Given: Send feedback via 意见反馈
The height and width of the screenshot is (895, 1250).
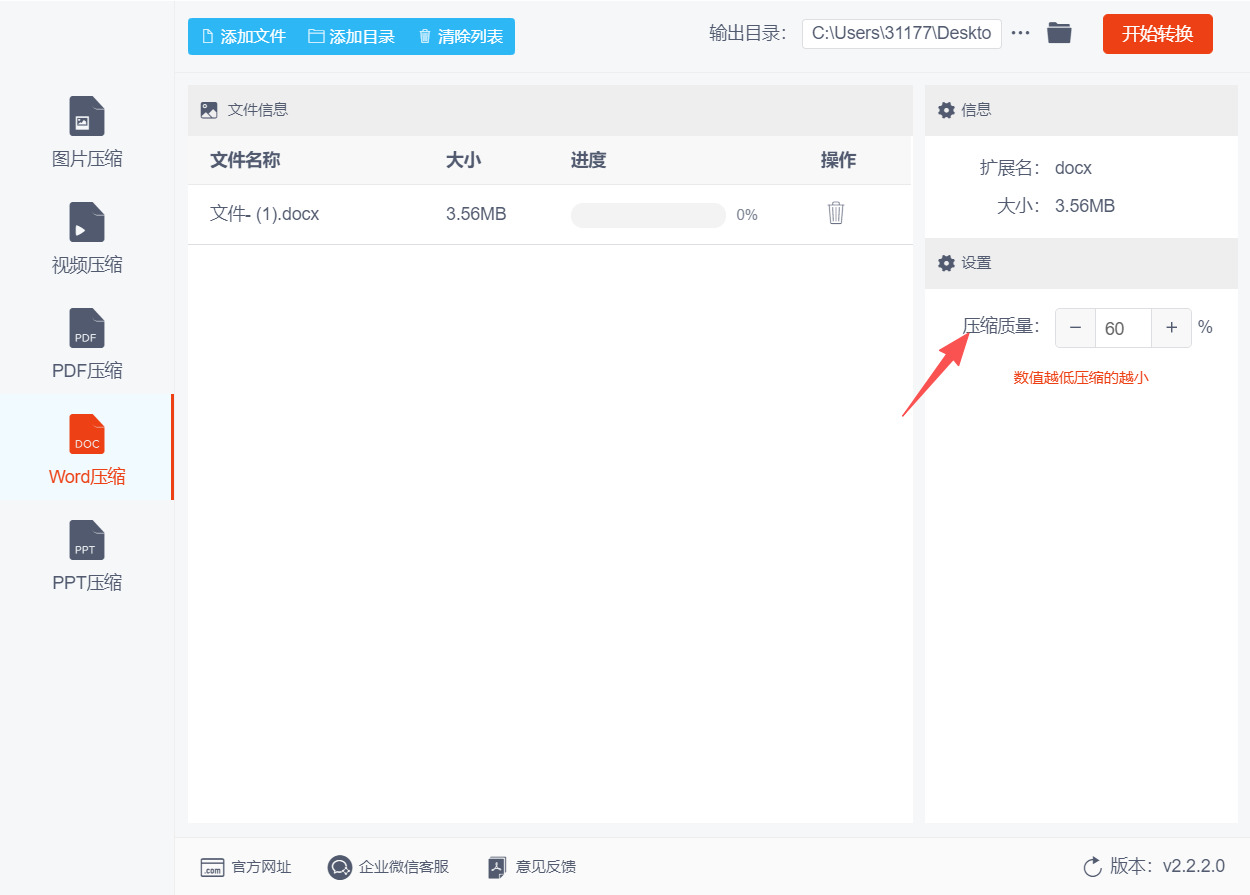Looking at the screenshot, I should tap(531, 867).
